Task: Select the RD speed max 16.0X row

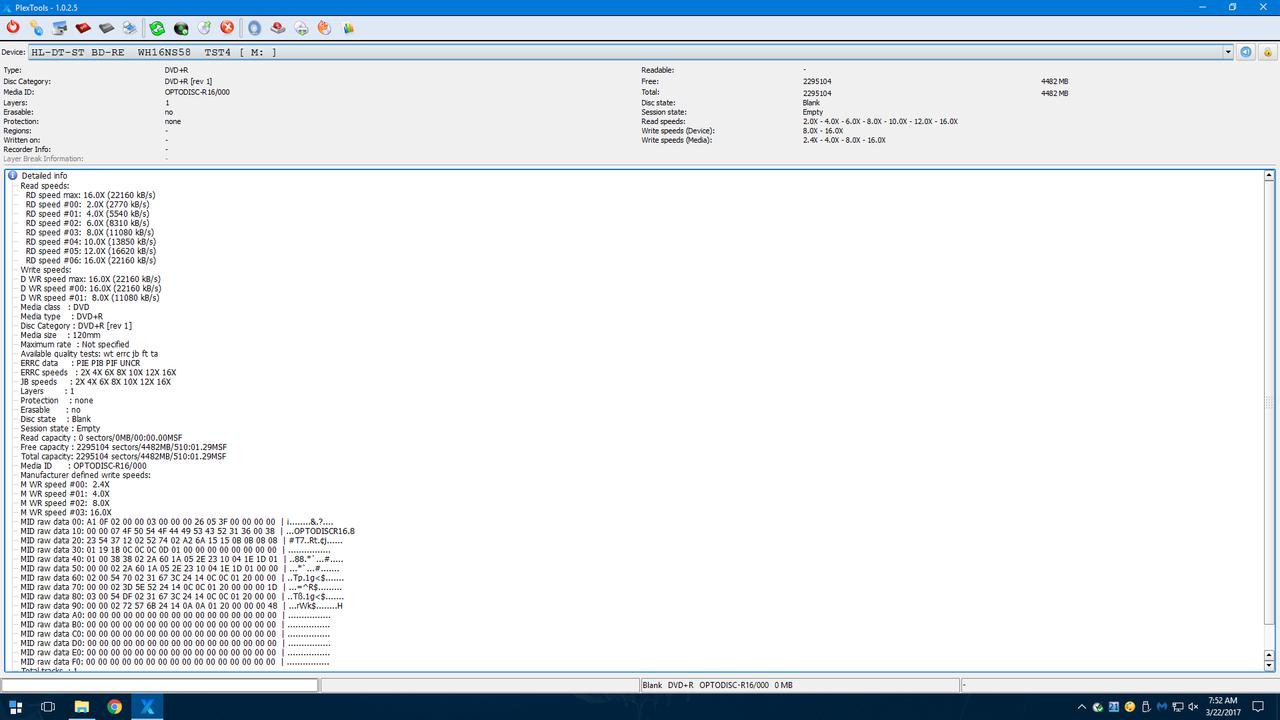Action: 90,195
